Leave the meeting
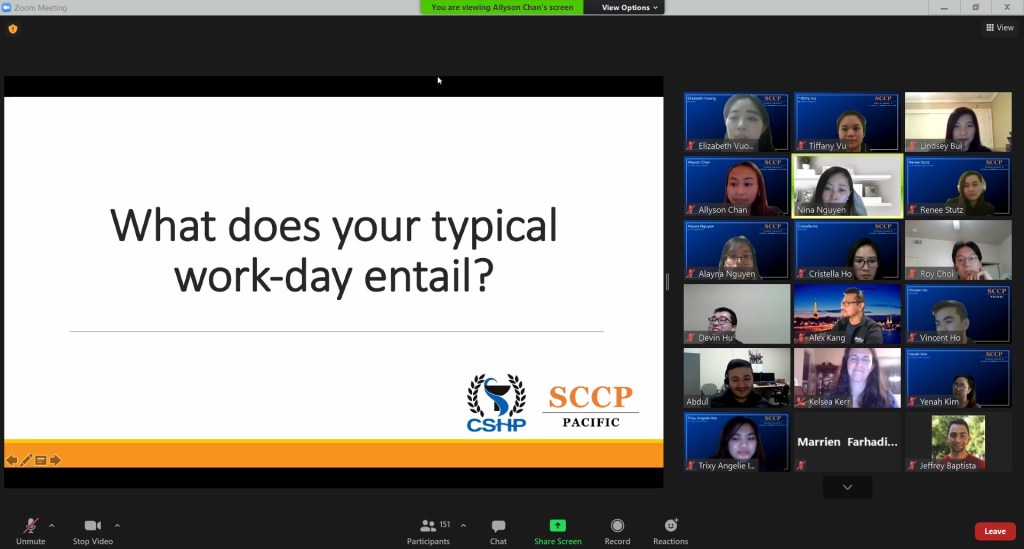Viewport: 1024px width, 549px height. [994, 531]
